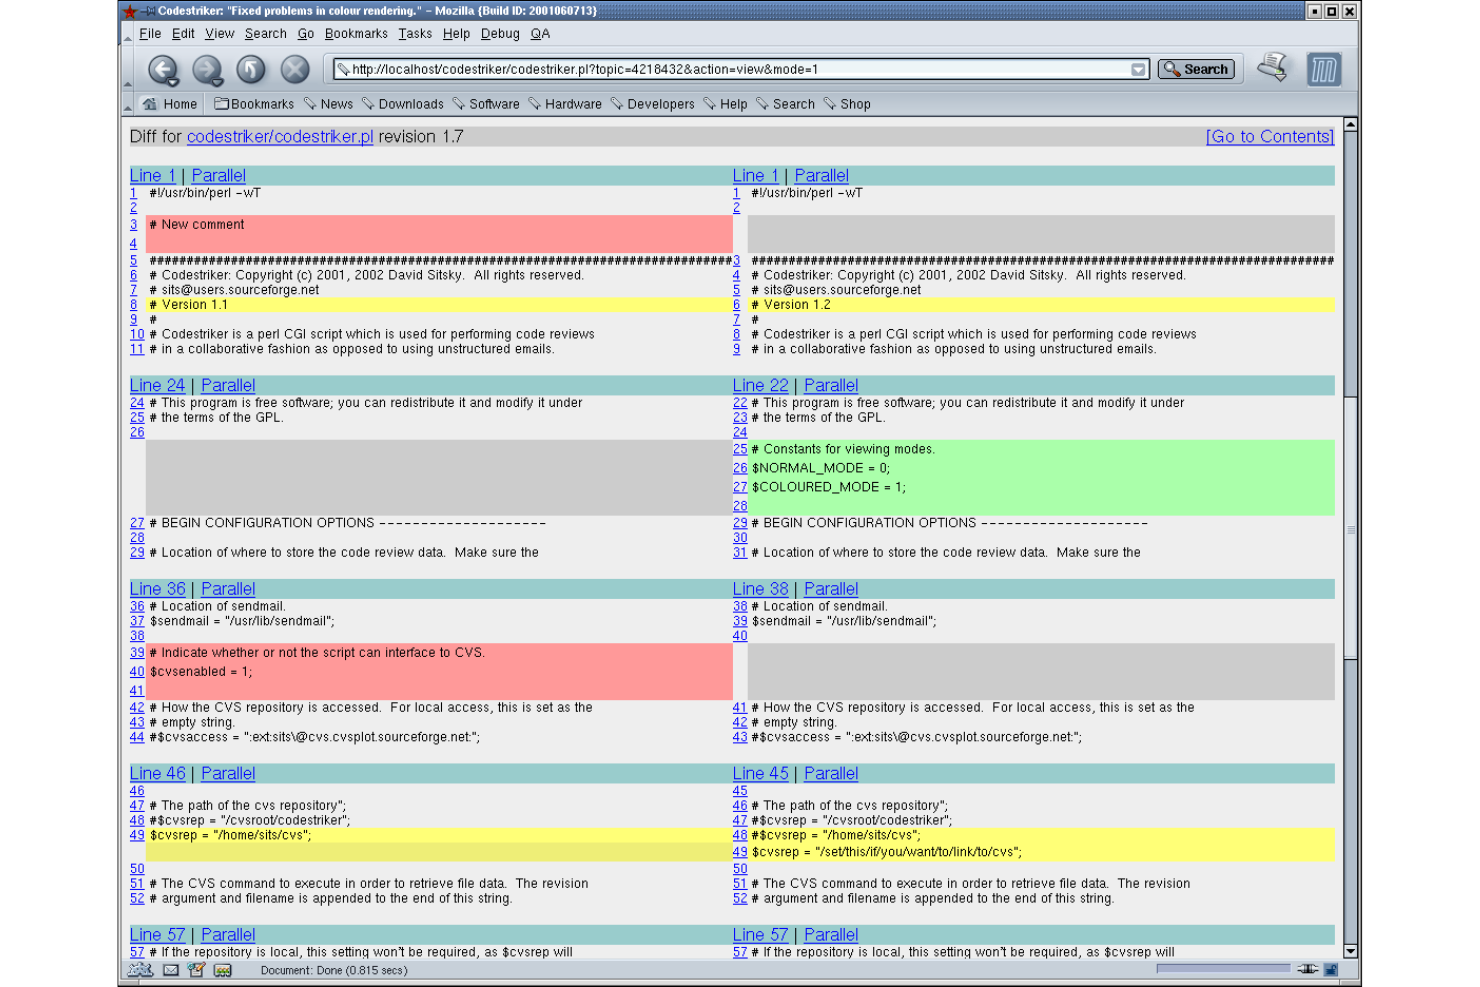1480x987 pixels.
Task: Open Navigator via the status bar ship's wheel icon
Action: click(x=141, y=970)
